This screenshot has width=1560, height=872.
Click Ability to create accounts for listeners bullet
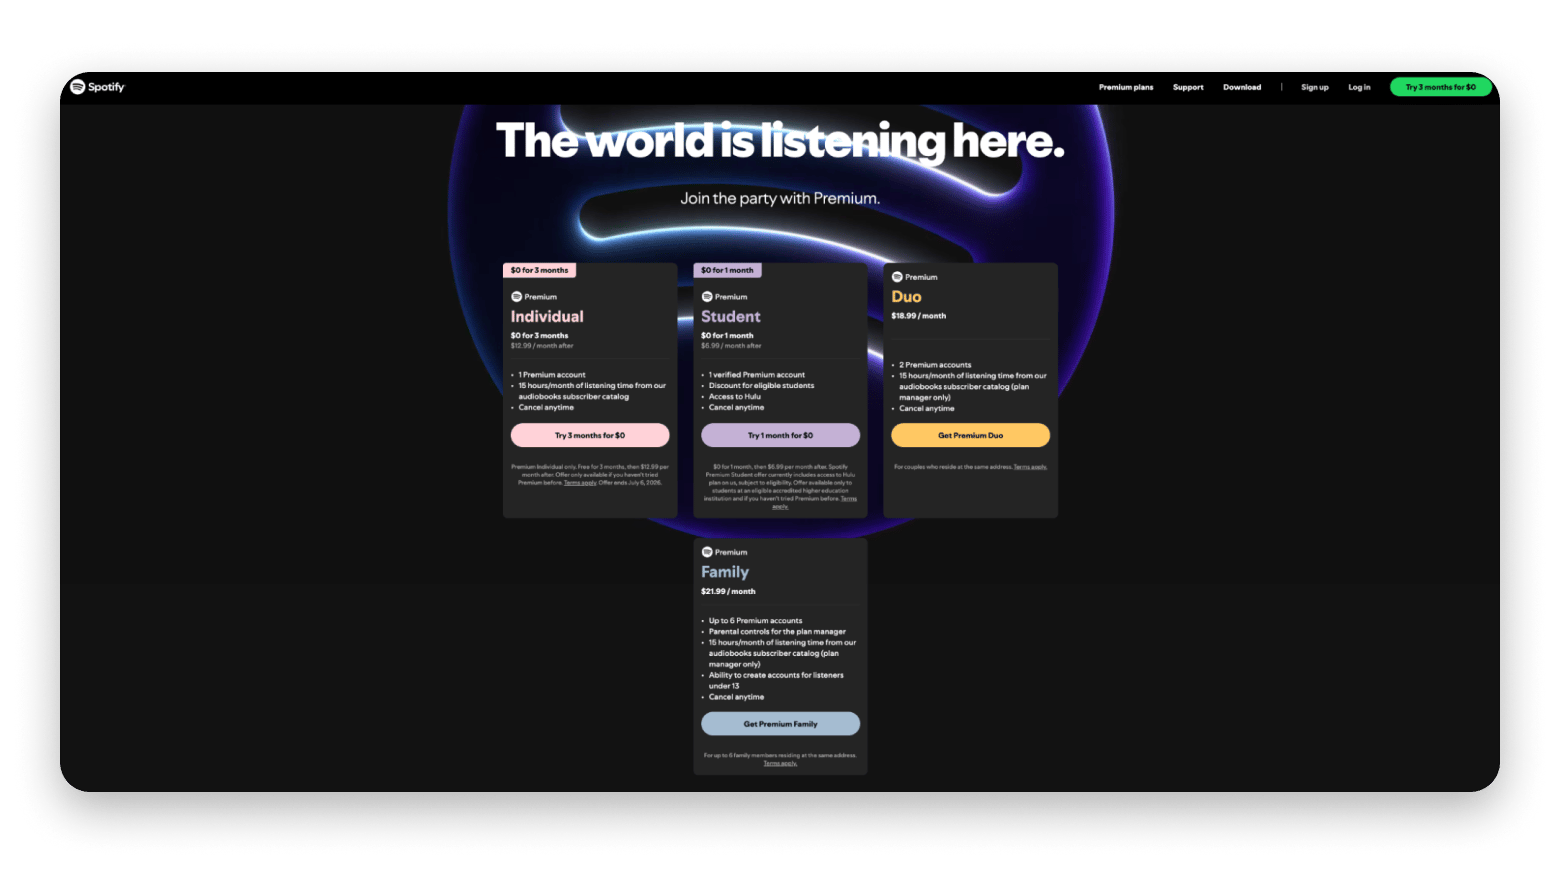[776, 680]
